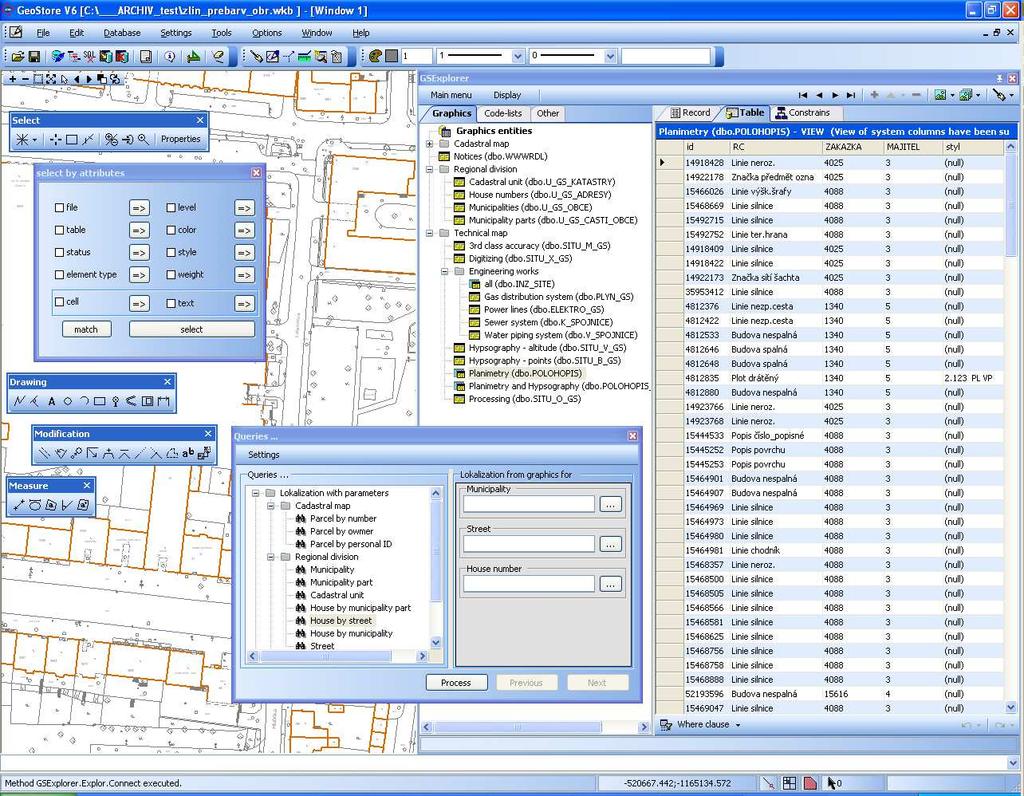The width and height of the screenshot is (1024, 796).
Task: Click the parallel lines tool in Modification toolbar
Action: [44, 453]
